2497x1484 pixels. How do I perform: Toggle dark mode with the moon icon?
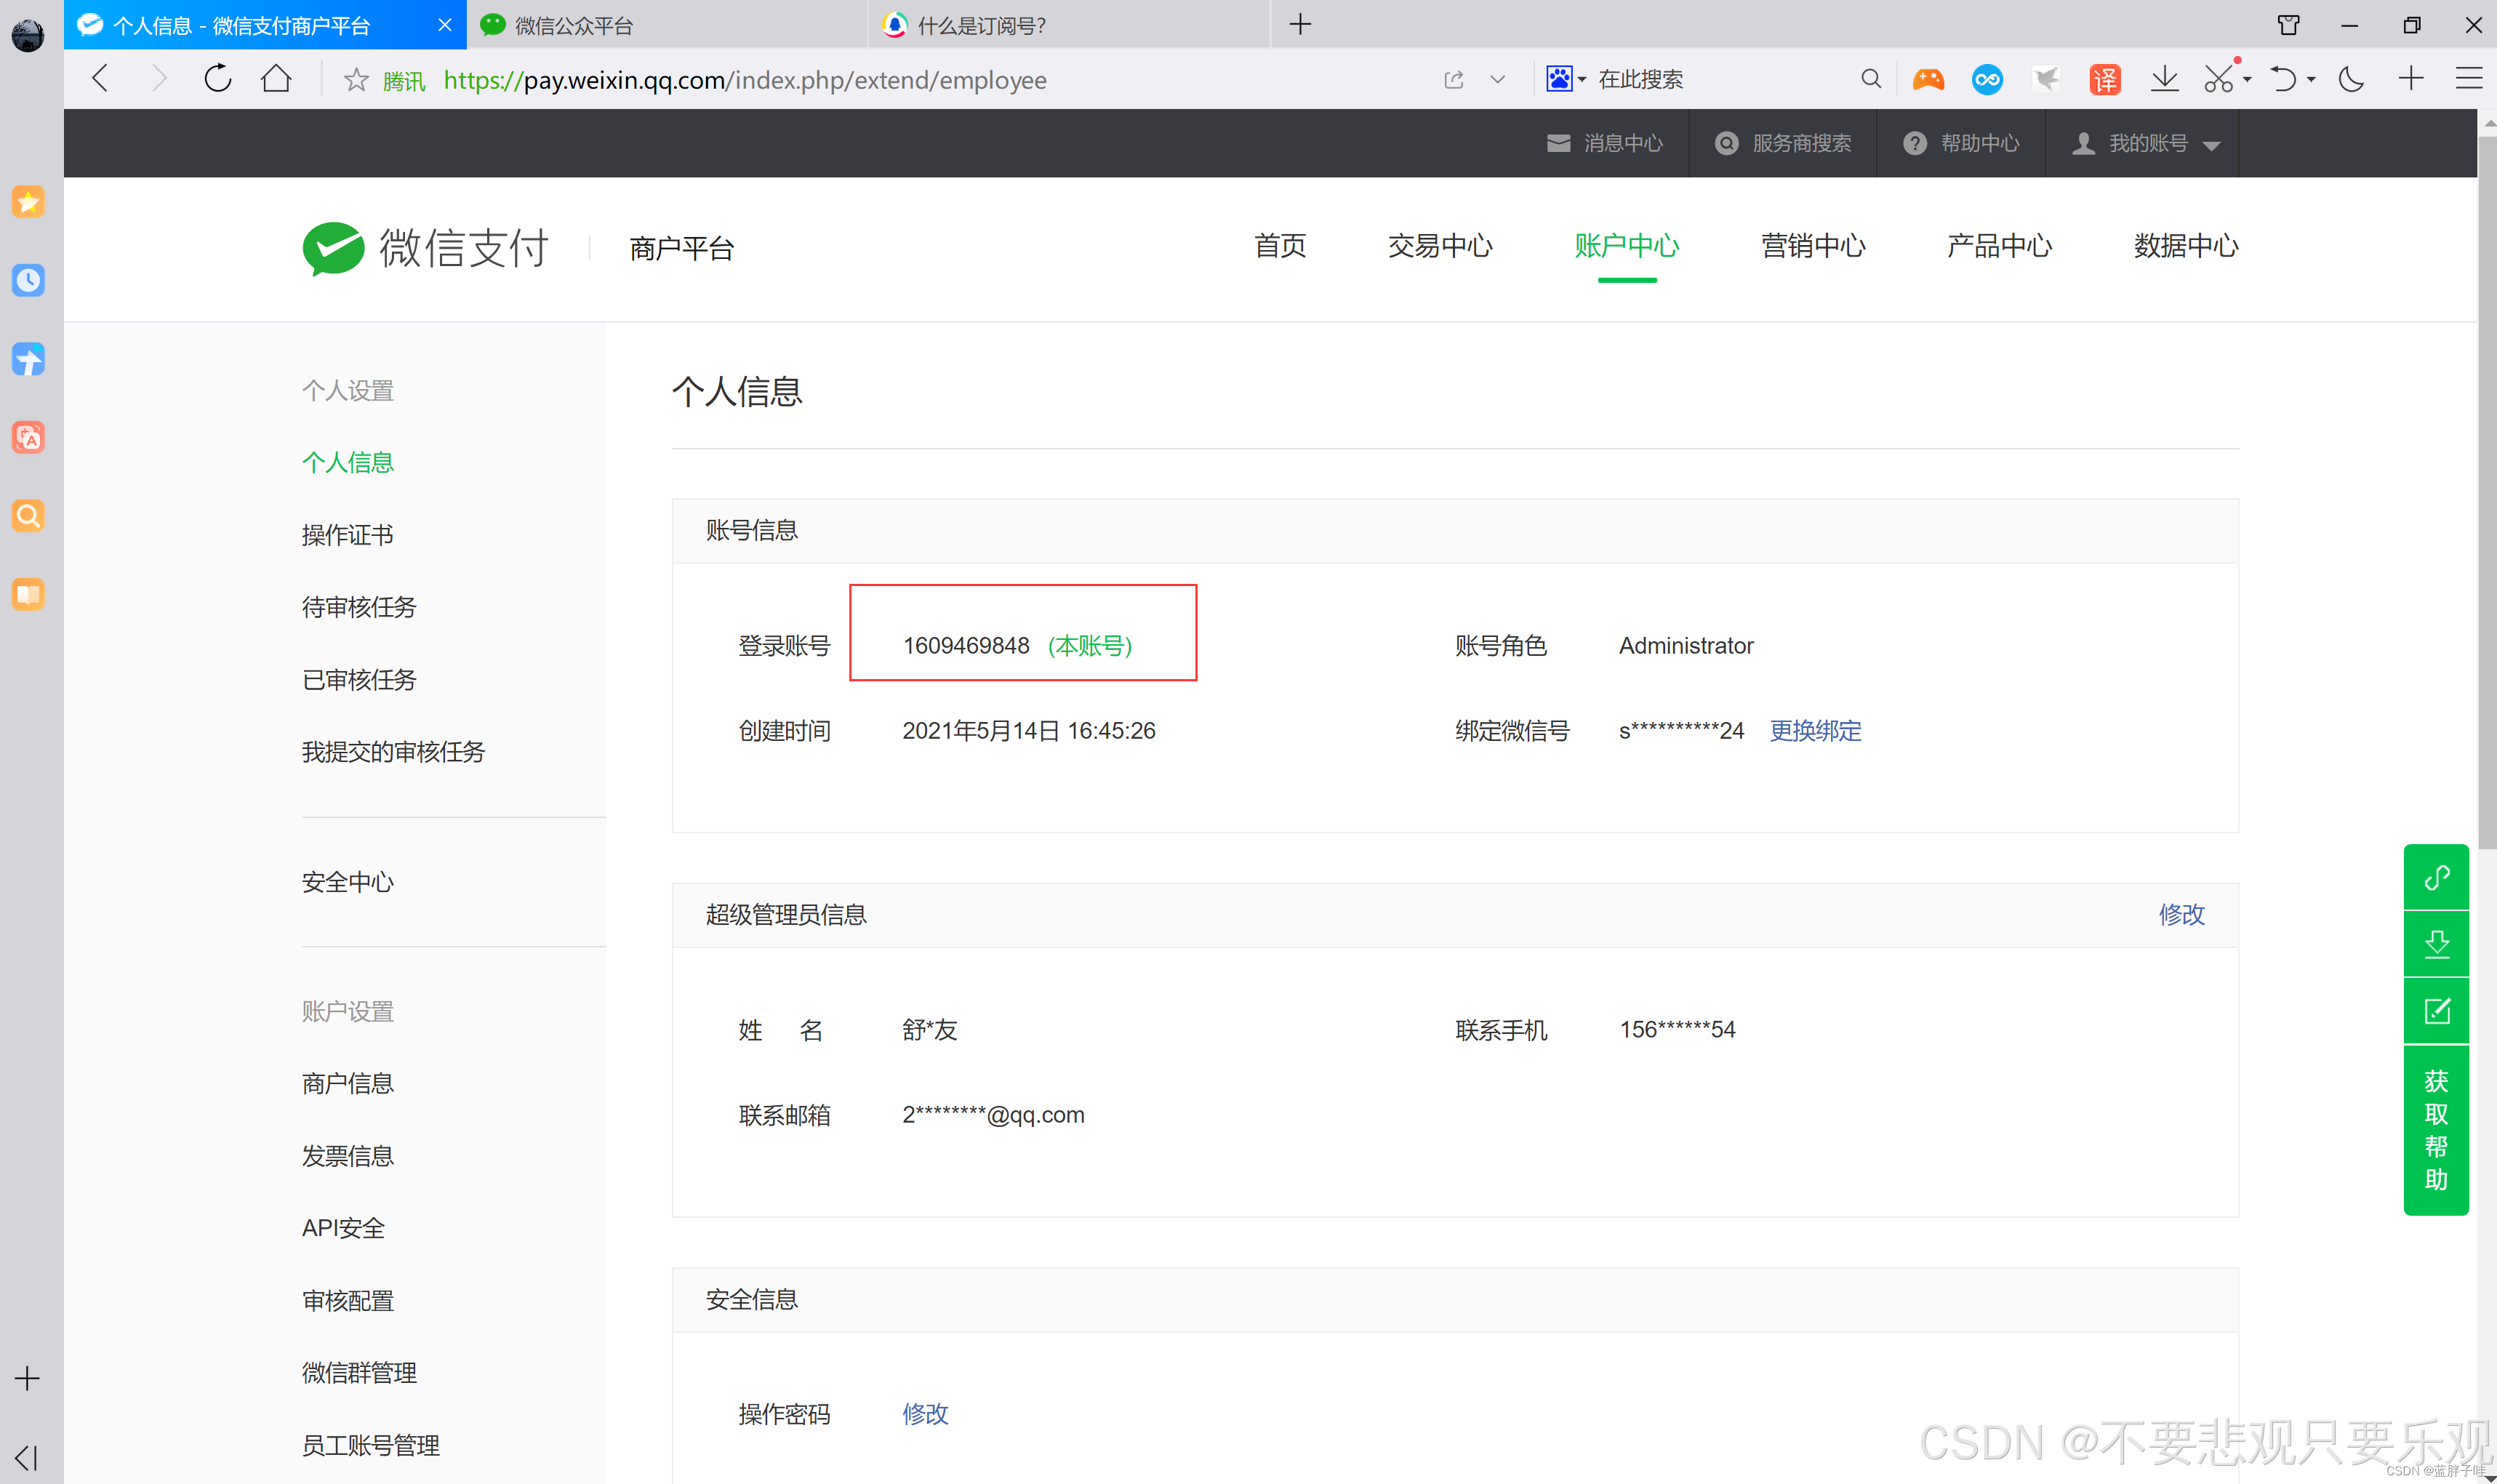(x=2351, y=78)
